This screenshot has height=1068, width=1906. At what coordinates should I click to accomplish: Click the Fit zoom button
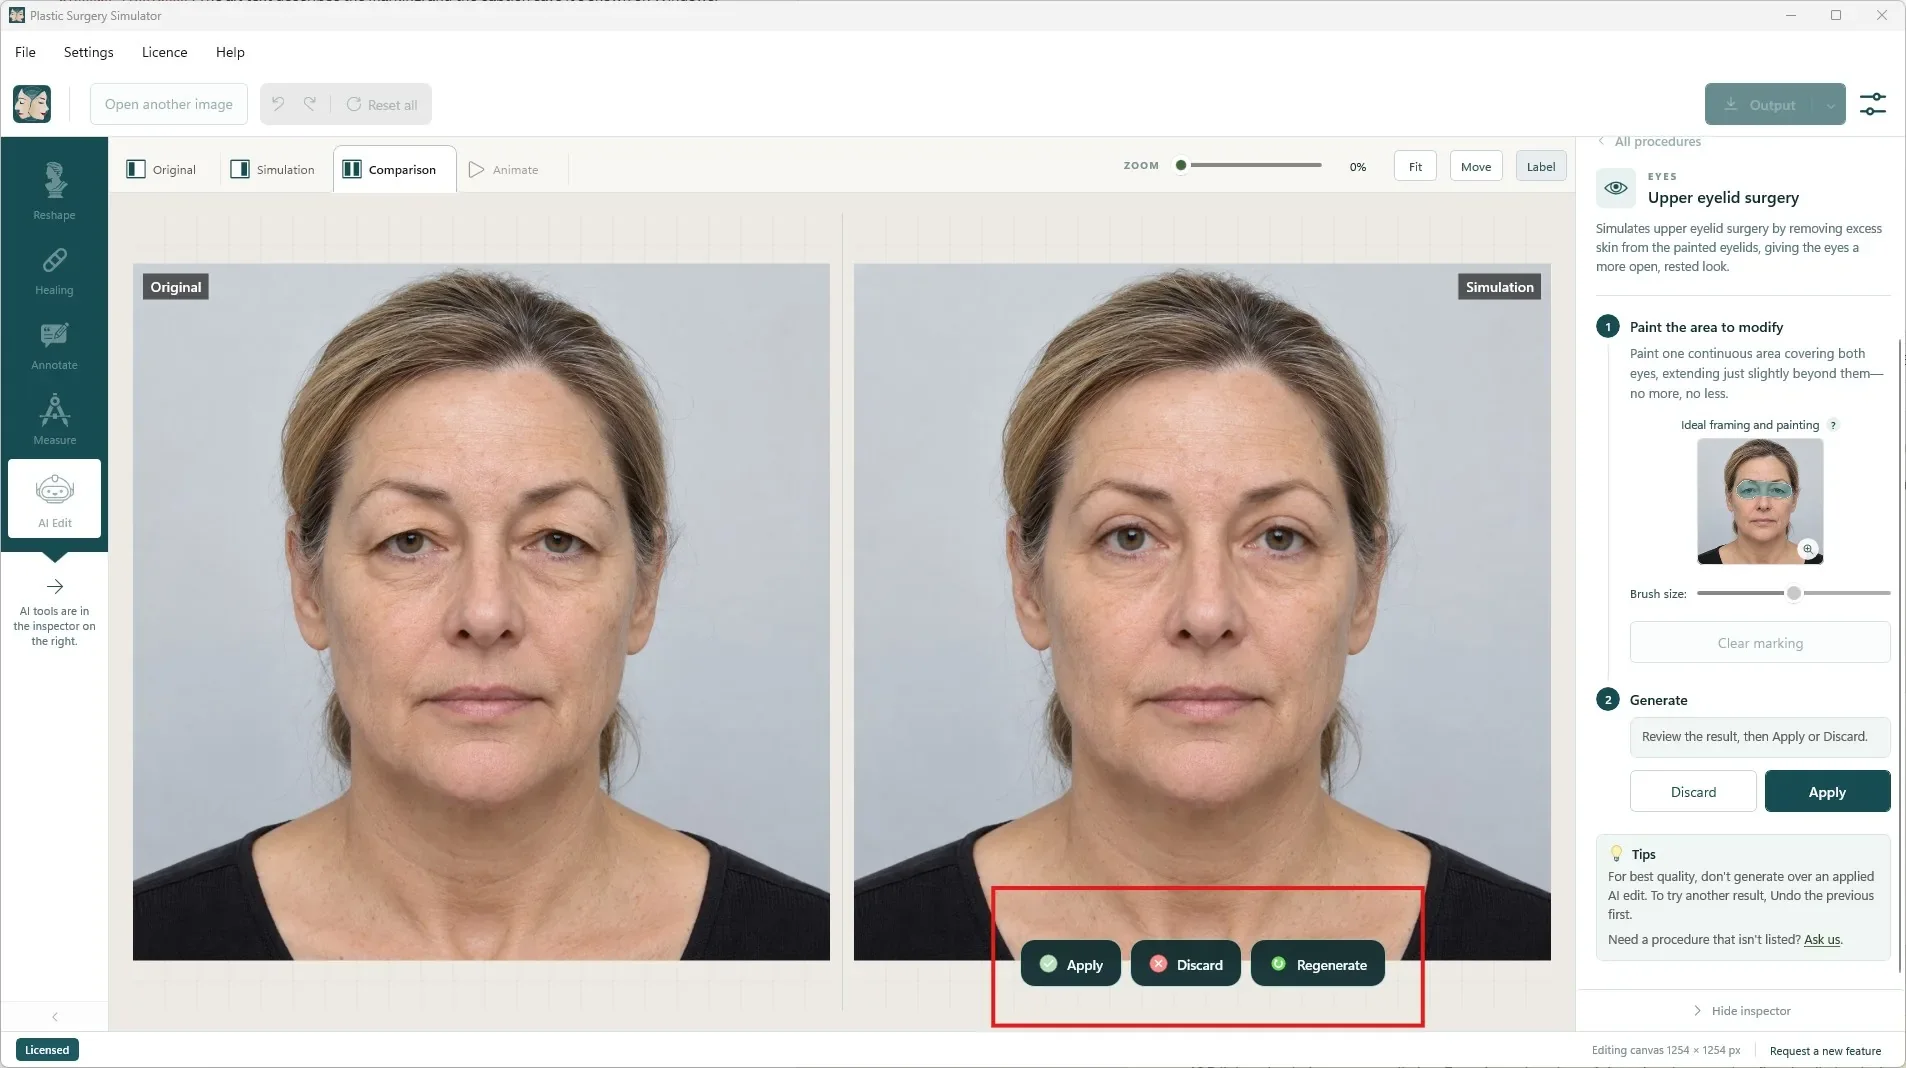(x=1415, y=166)
